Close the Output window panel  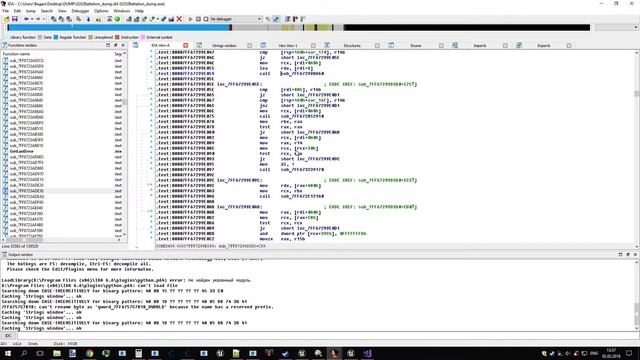coord(635,254)
